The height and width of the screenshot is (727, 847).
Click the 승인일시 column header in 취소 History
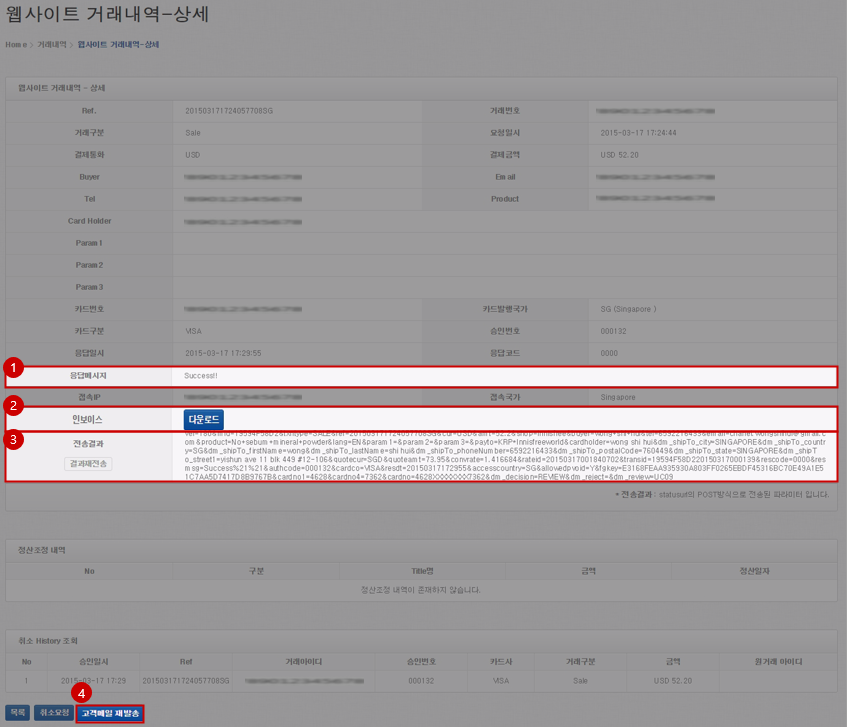93,662
